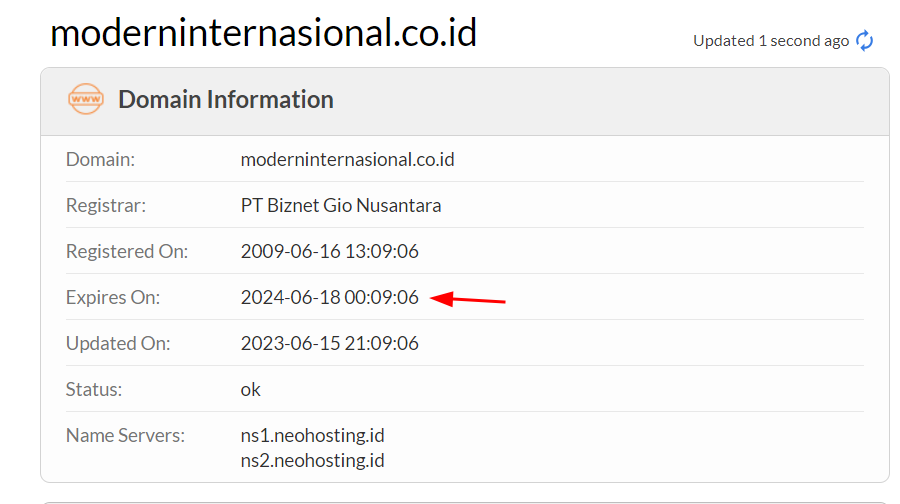Image resolution: width=900 pixels, height=504 pixels.
Task: Click the registrar name PT Biznet Gio Nusantara
Action: [x=341, y=205]
